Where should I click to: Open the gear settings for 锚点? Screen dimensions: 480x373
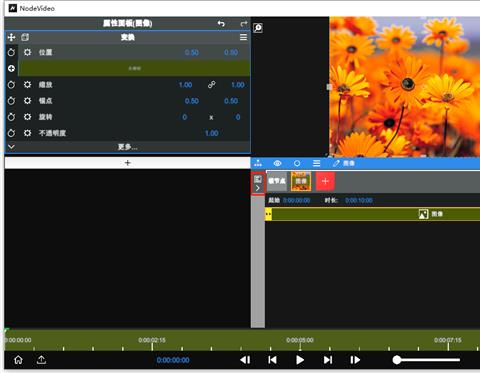tap(27, 101)
